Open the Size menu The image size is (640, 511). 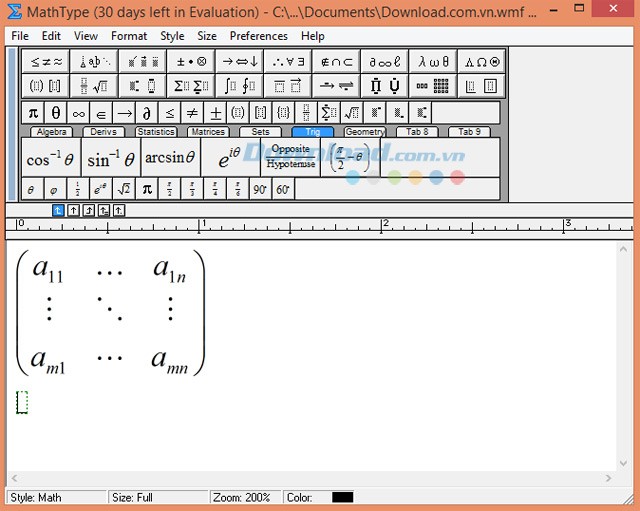pyautogui.click(x=207, y=36)
